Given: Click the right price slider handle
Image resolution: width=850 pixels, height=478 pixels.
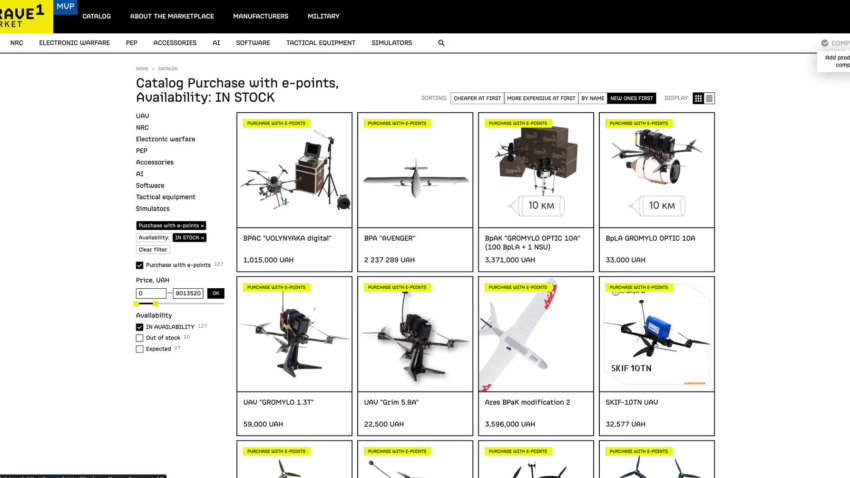Looking at the screenshot, I should [156, 303].
